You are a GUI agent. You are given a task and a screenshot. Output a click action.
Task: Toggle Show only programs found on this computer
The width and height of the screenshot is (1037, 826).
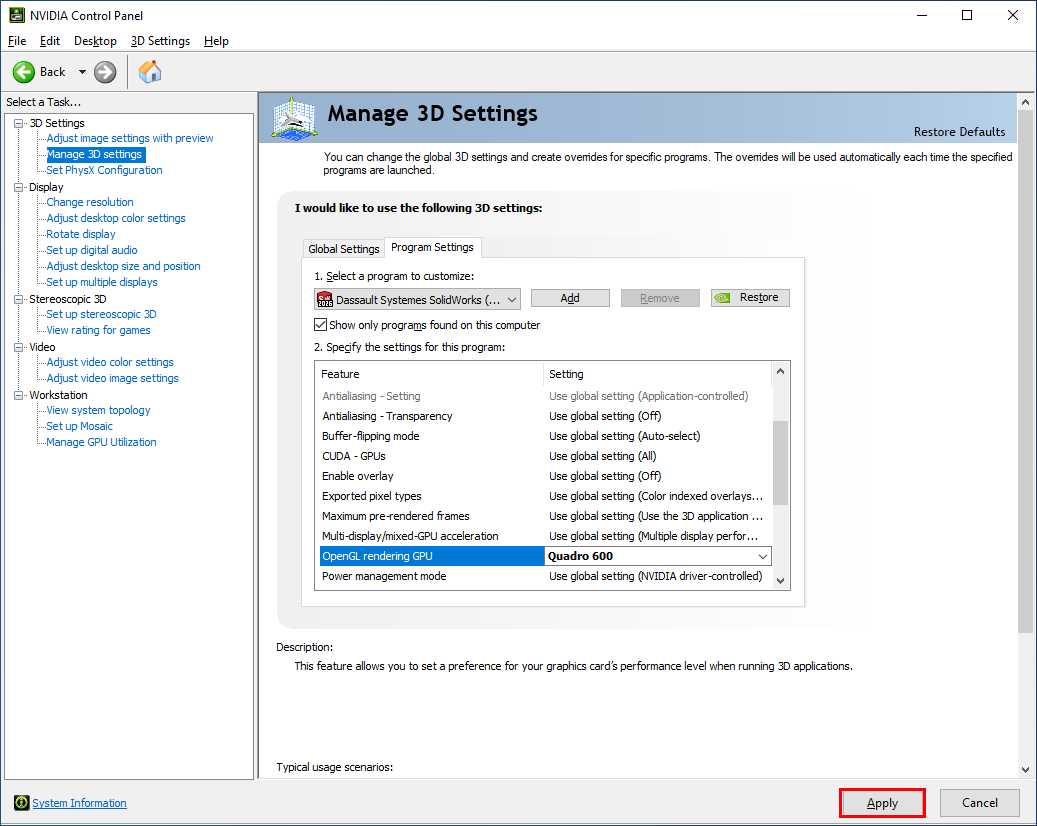click(320, 325)
